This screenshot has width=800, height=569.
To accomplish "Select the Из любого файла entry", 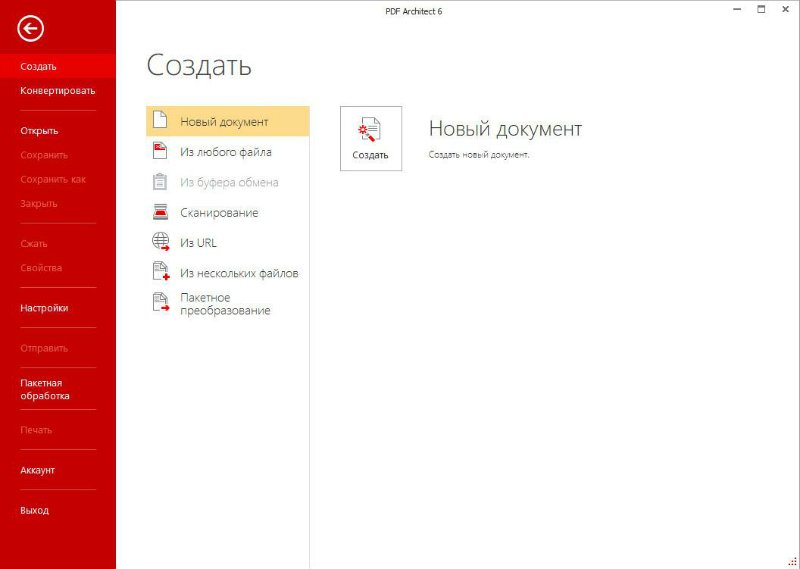I will coord(228,152).
